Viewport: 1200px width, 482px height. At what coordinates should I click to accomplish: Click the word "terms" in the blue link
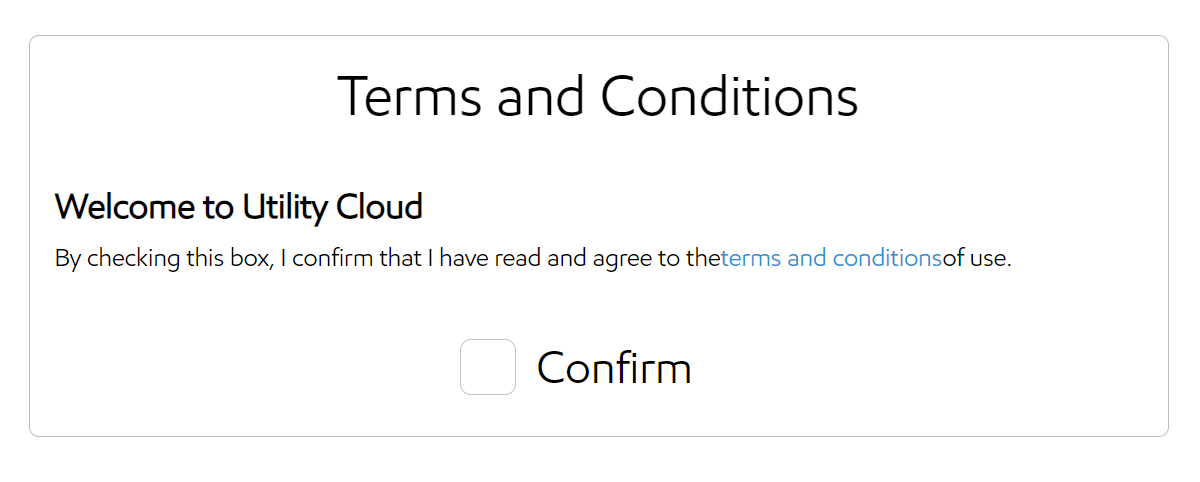751,259
